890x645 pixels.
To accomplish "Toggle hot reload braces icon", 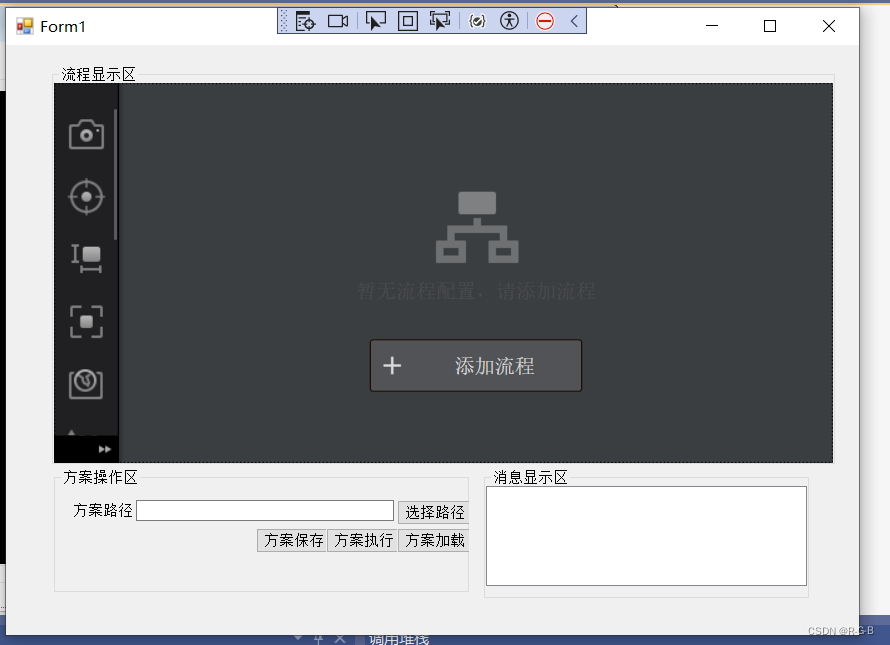I will pyautogui.click(x=477, y=22).
